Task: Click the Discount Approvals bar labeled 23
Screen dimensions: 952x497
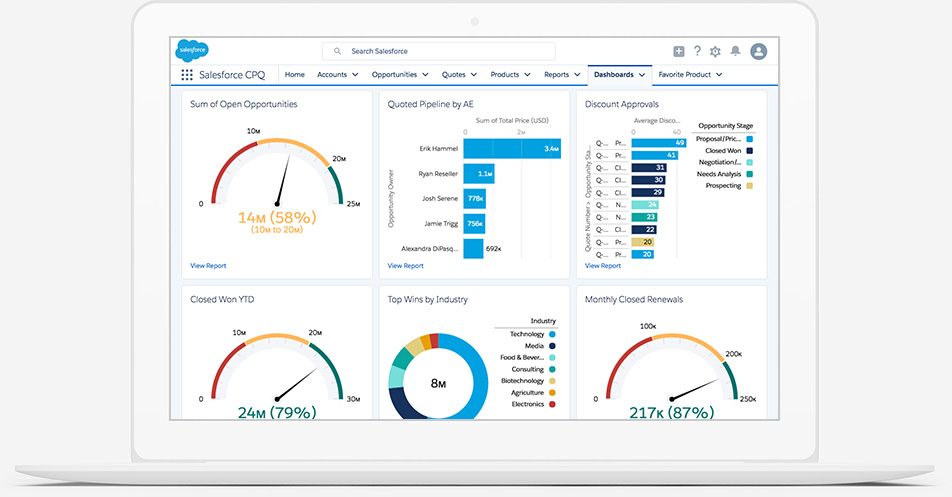Action: coord(644,217)
